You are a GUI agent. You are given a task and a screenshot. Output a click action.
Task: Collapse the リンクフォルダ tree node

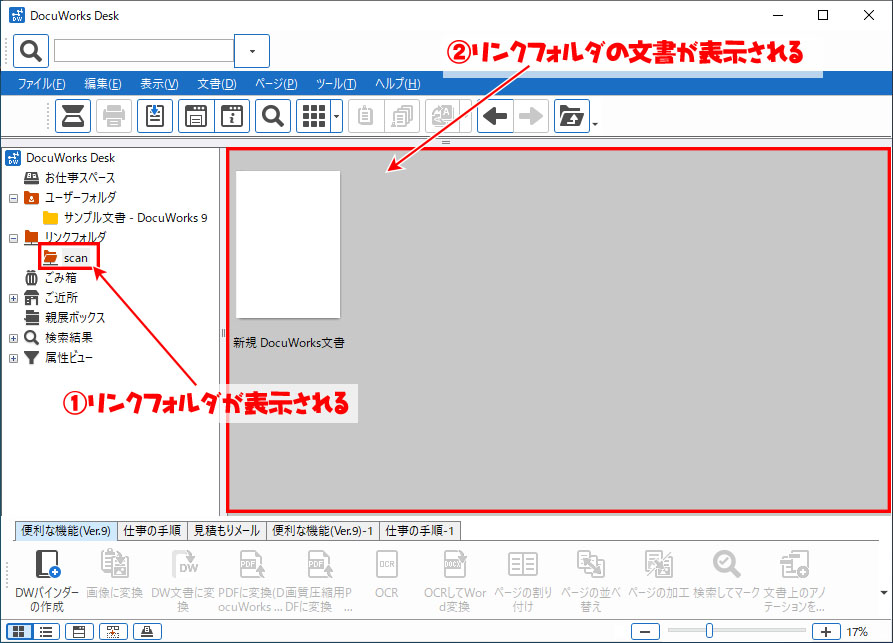[14, 238]
